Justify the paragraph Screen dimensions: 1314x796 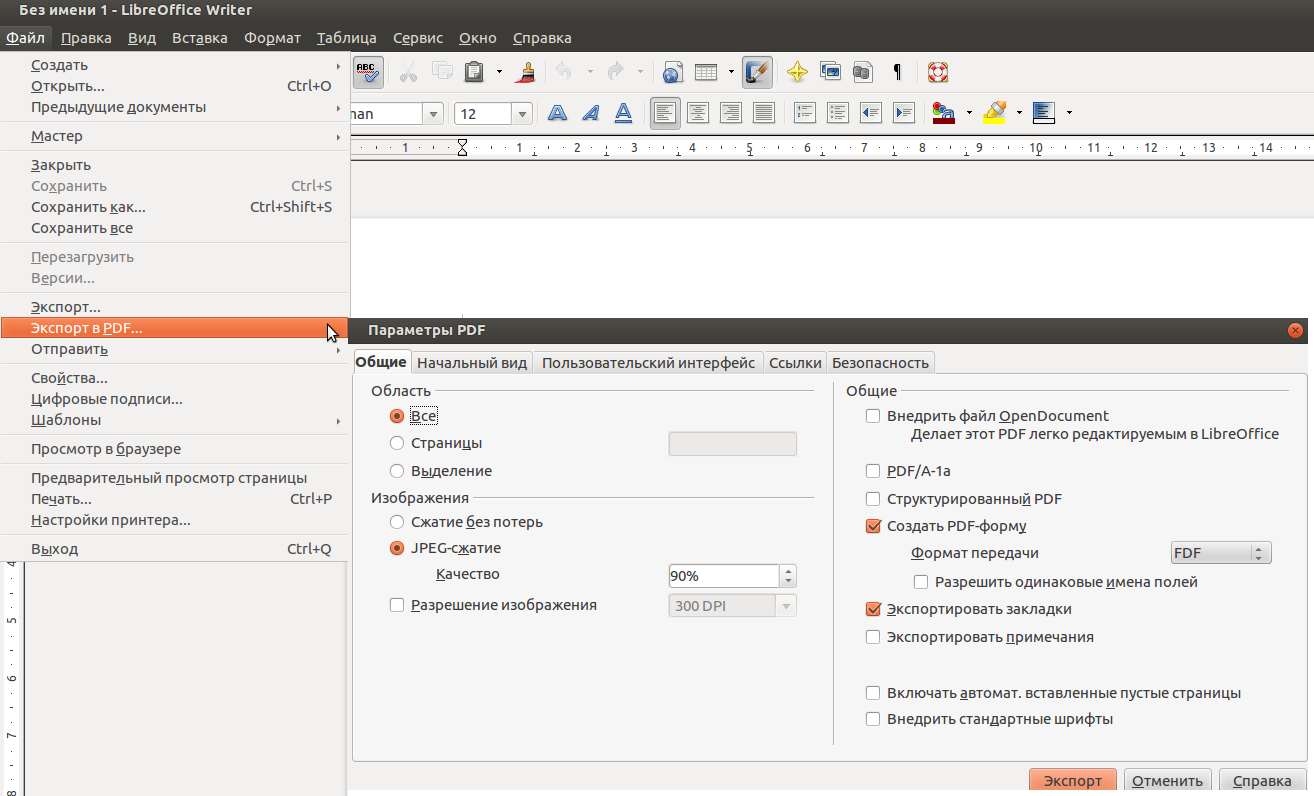coord(764,113)
